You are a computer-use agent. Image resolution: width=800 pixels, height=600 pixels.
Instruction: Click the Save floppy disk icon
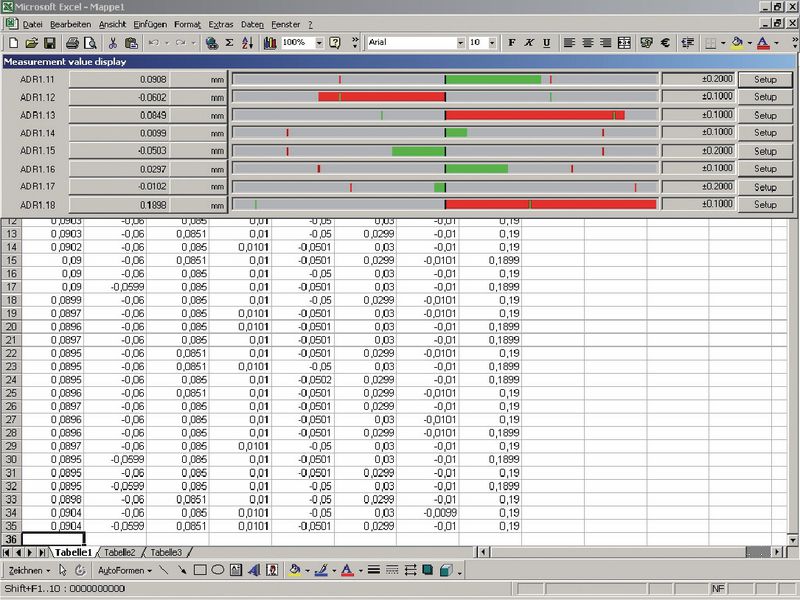[x=48, y=43]
